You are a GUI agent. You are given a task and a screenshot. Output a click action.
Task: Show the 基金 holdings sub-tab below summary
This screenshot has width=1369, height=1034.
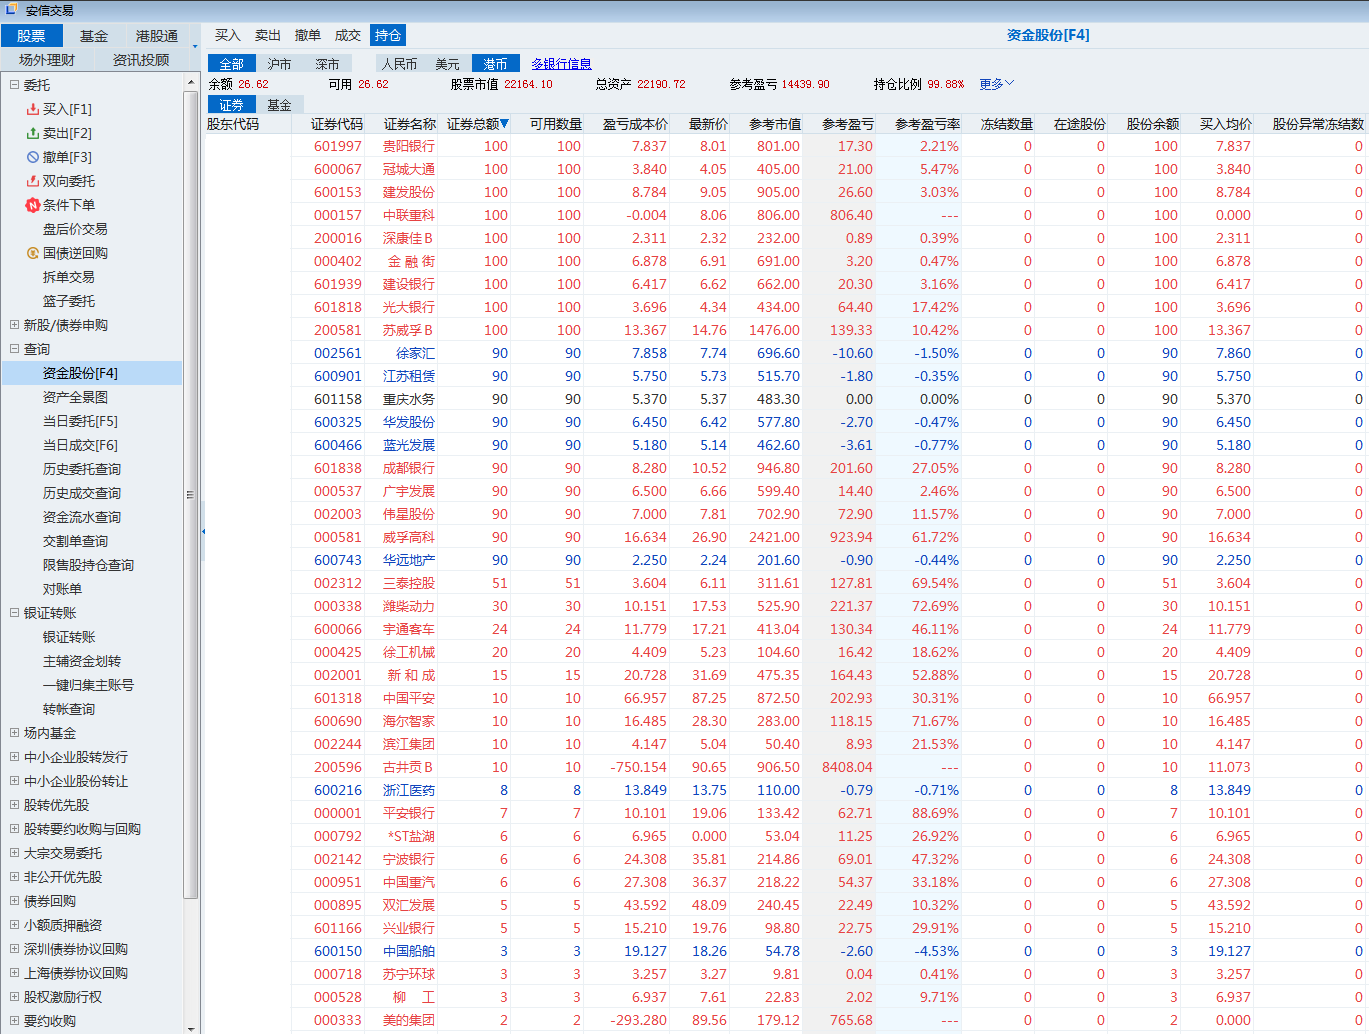[x=280, y=105]
